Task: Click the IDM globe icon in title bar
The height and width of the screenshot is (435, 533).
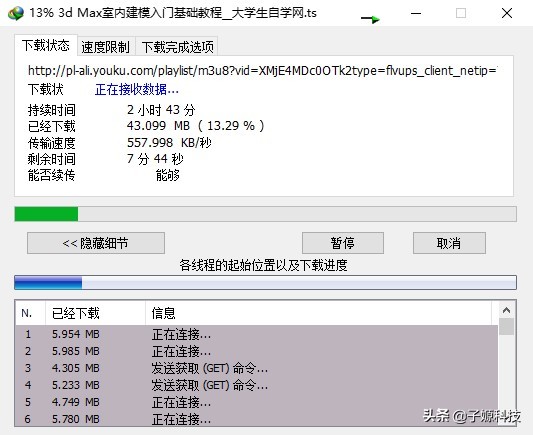Action: pyautogui.click(x=16, y=13)
